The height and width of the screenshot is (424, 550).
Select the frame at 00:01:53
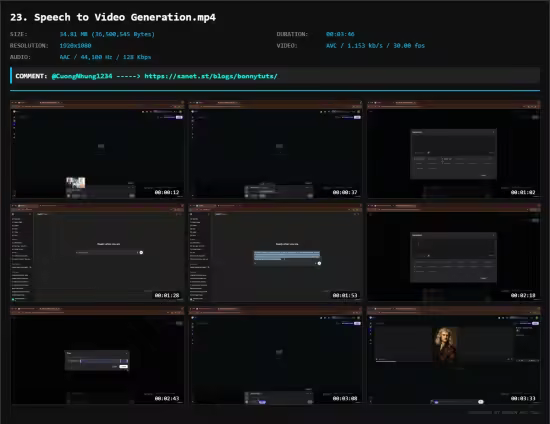[x=275, y=253]
